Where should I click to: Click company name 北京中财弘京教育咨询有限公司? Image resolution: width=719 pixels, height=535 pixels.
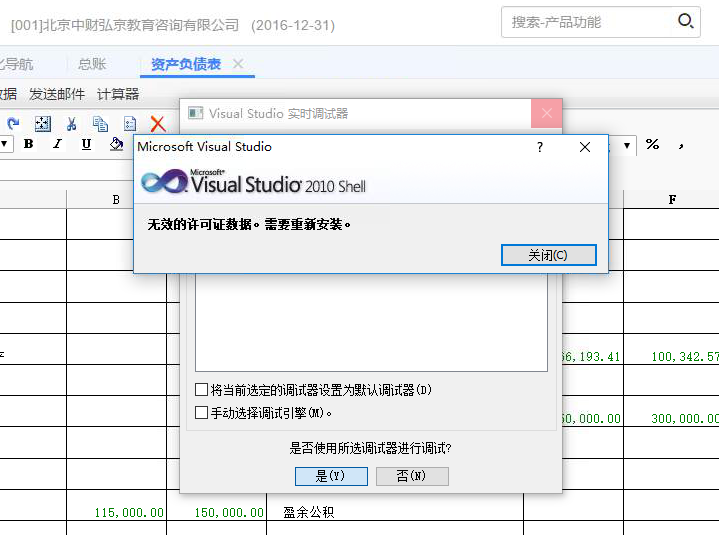coord(141,25)
